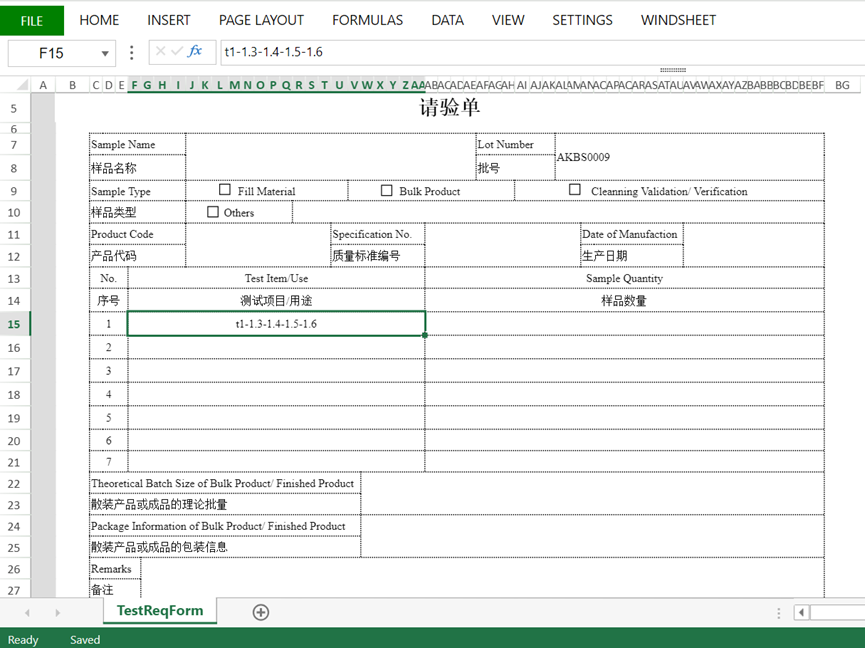
Task: Open the FORMULAS ribbon tab
Action: (x=367, y=20)
